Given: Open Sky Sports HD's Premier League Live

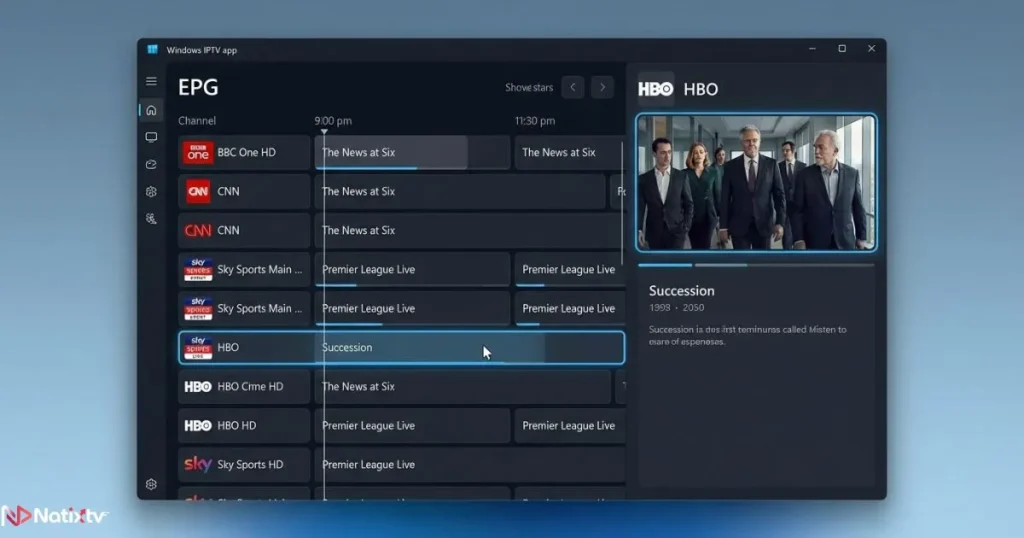Looking at the screenshot, I should [x=470, y=464].
